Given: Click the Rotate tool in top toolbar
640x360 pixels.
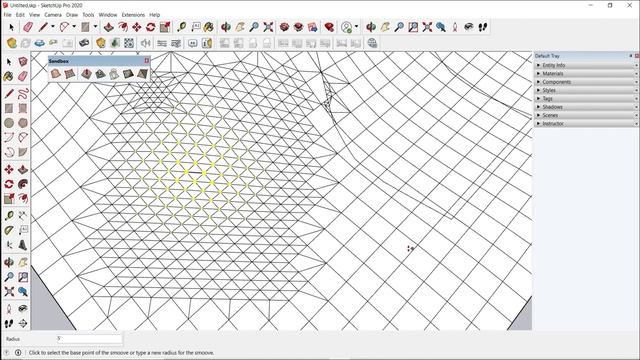Looking at the screenshot, I should pyautogui.click(x=151, y=27).
